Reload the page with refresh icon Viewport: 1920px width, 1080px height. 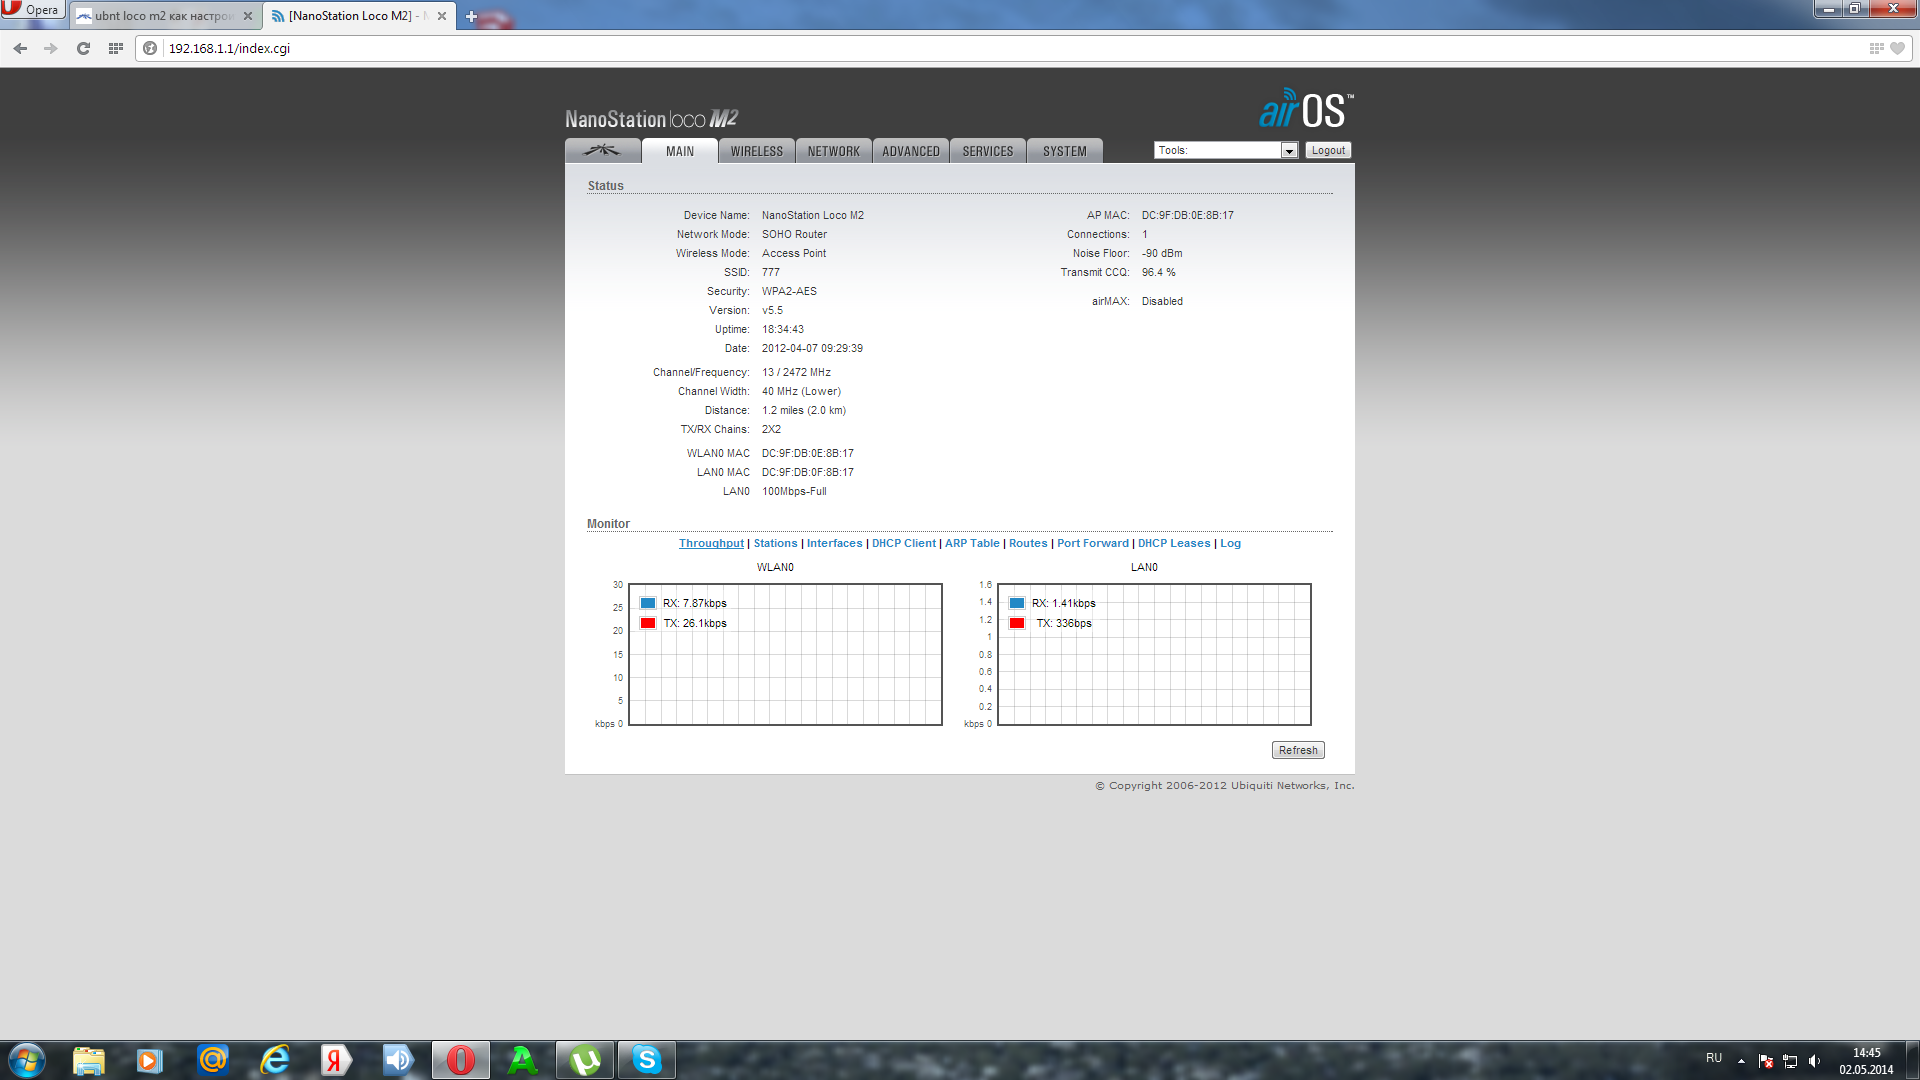[83, 48]
